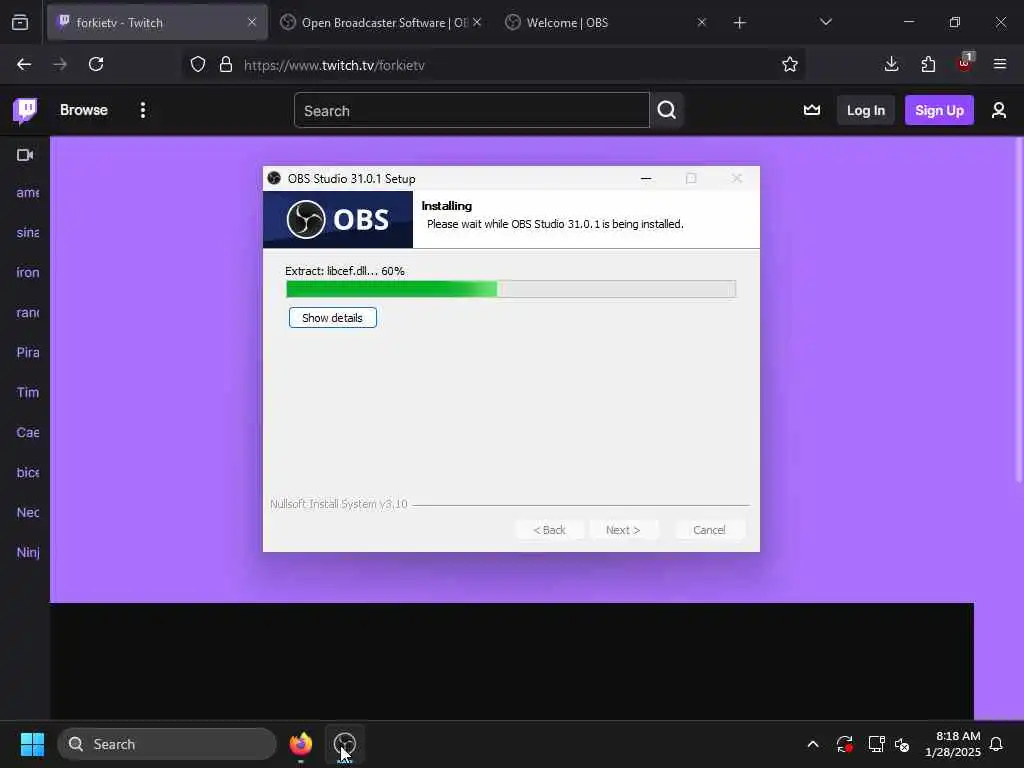1024x768 pixels.
Task: Go back with the browser back arrow
Action: point(24,65)
